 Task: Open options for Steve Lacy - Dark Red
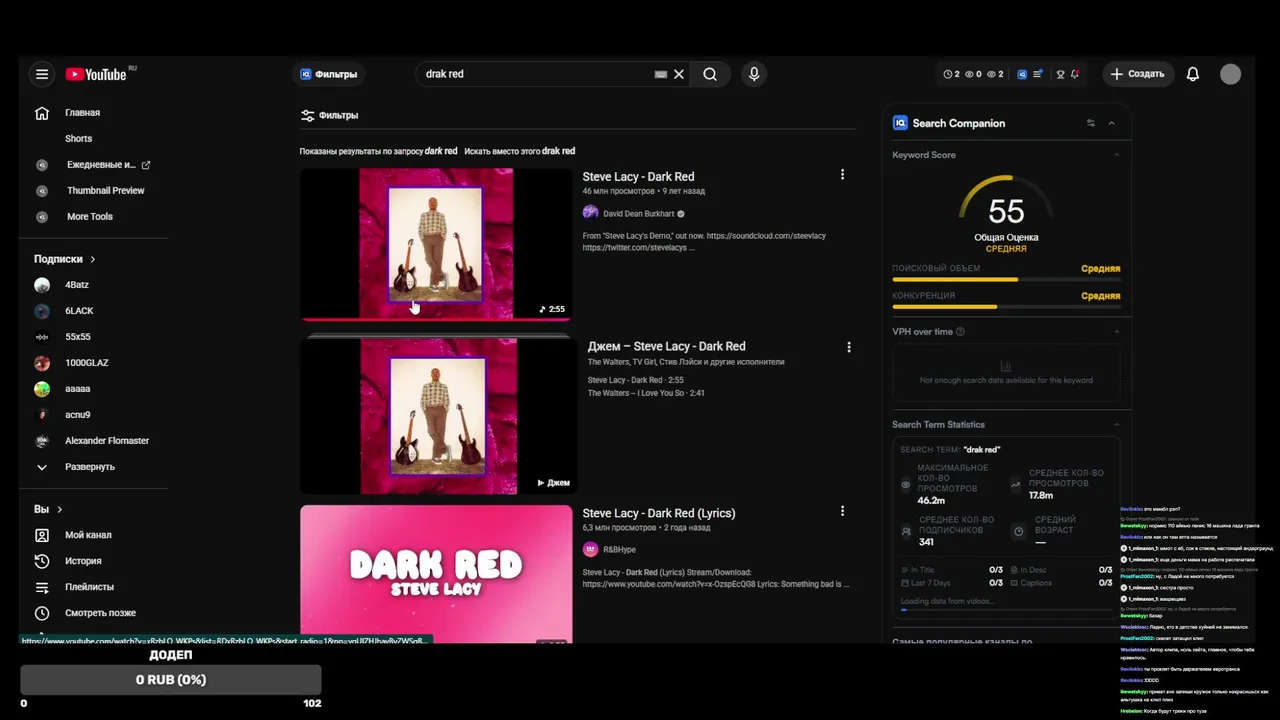pyautogui.click(x=842, y=175)
